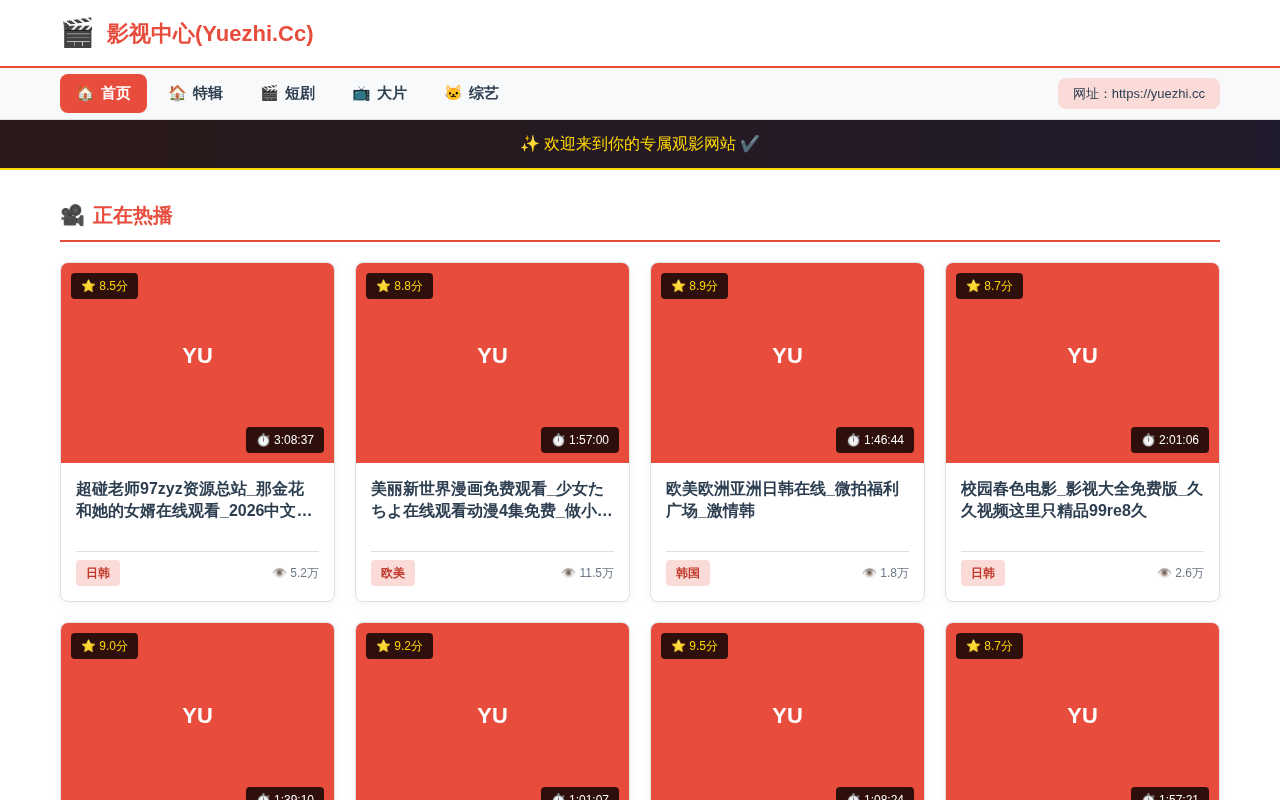
Task: Click the 影视中心(Yuezhi.Cc) site title
Action: (210, 34)
